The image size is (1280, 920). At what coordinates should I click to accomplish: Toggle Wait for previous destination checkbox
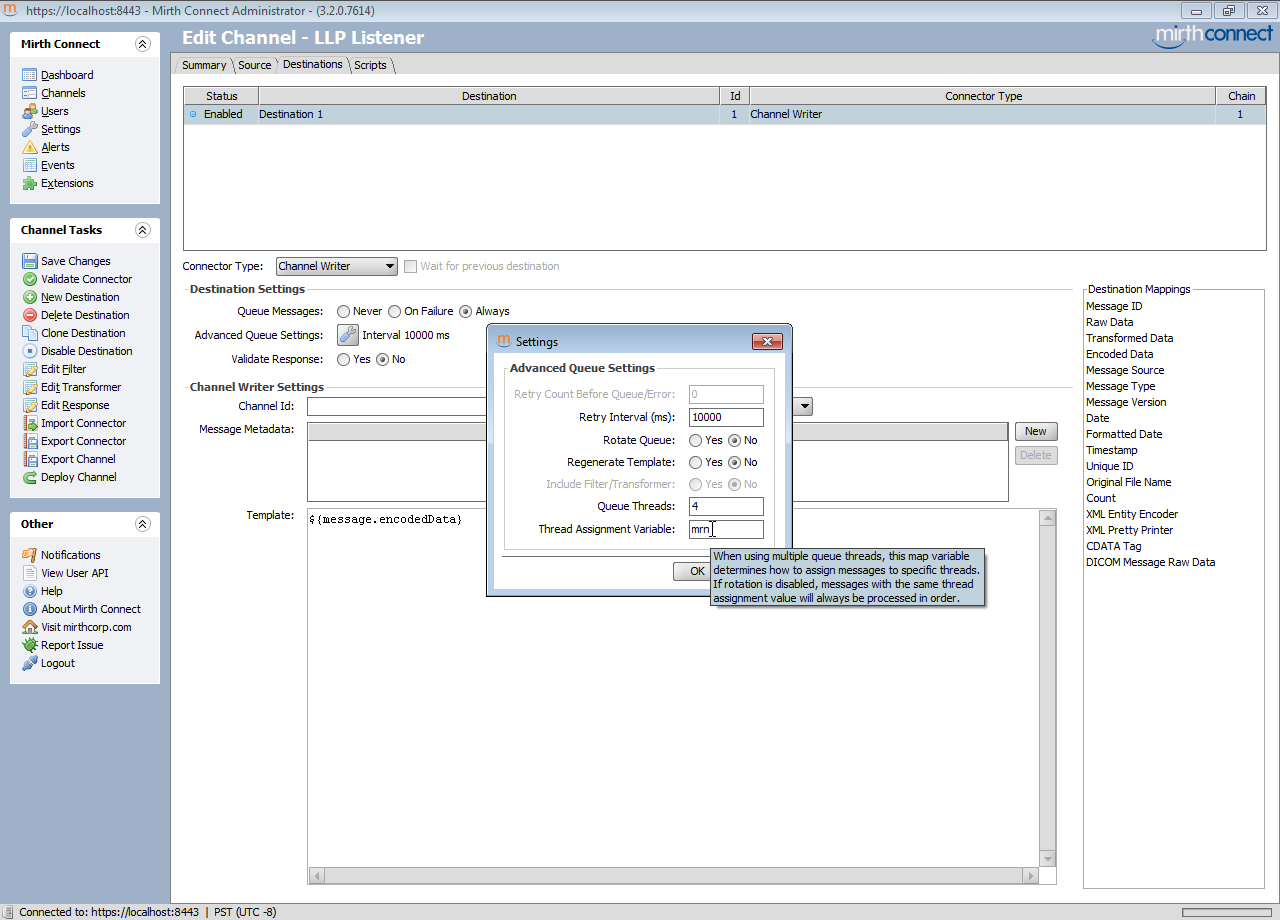tap(410, 266)
